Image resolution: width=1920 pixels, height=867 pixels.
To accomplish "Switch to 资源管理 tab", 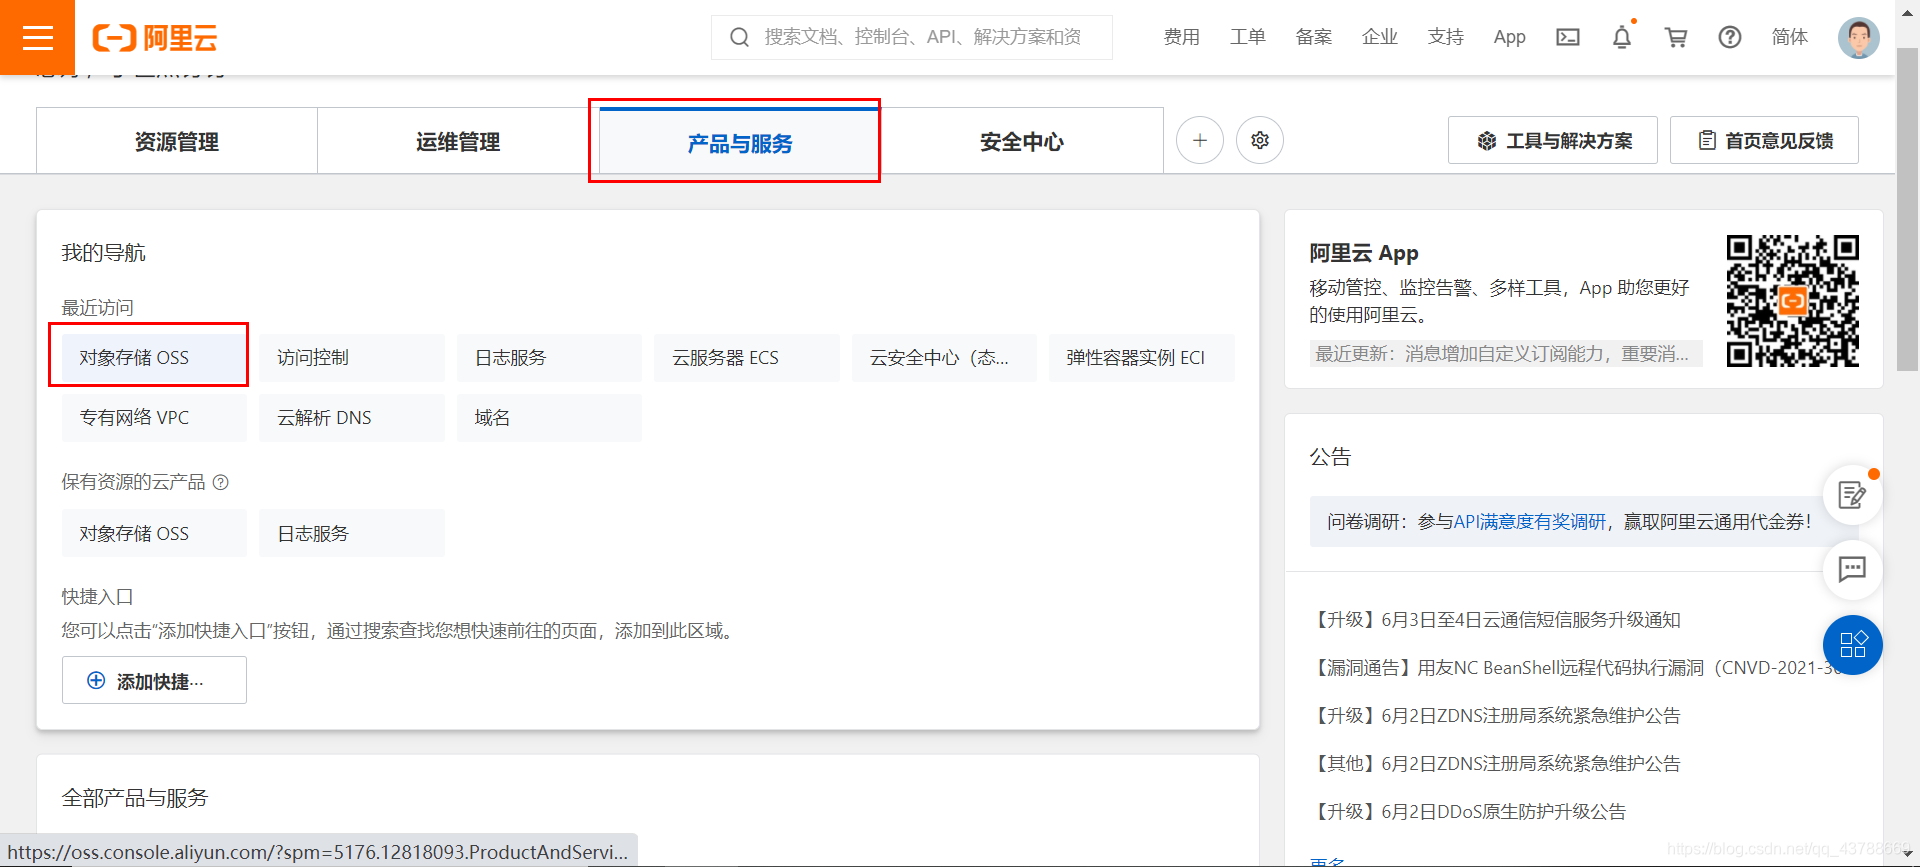I will click(x=177, y=141).
